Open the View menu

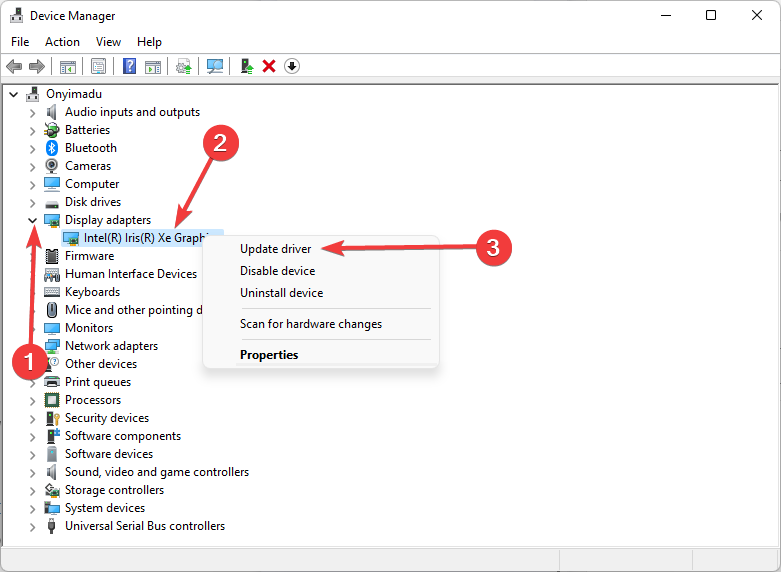[x=108, y=42]
